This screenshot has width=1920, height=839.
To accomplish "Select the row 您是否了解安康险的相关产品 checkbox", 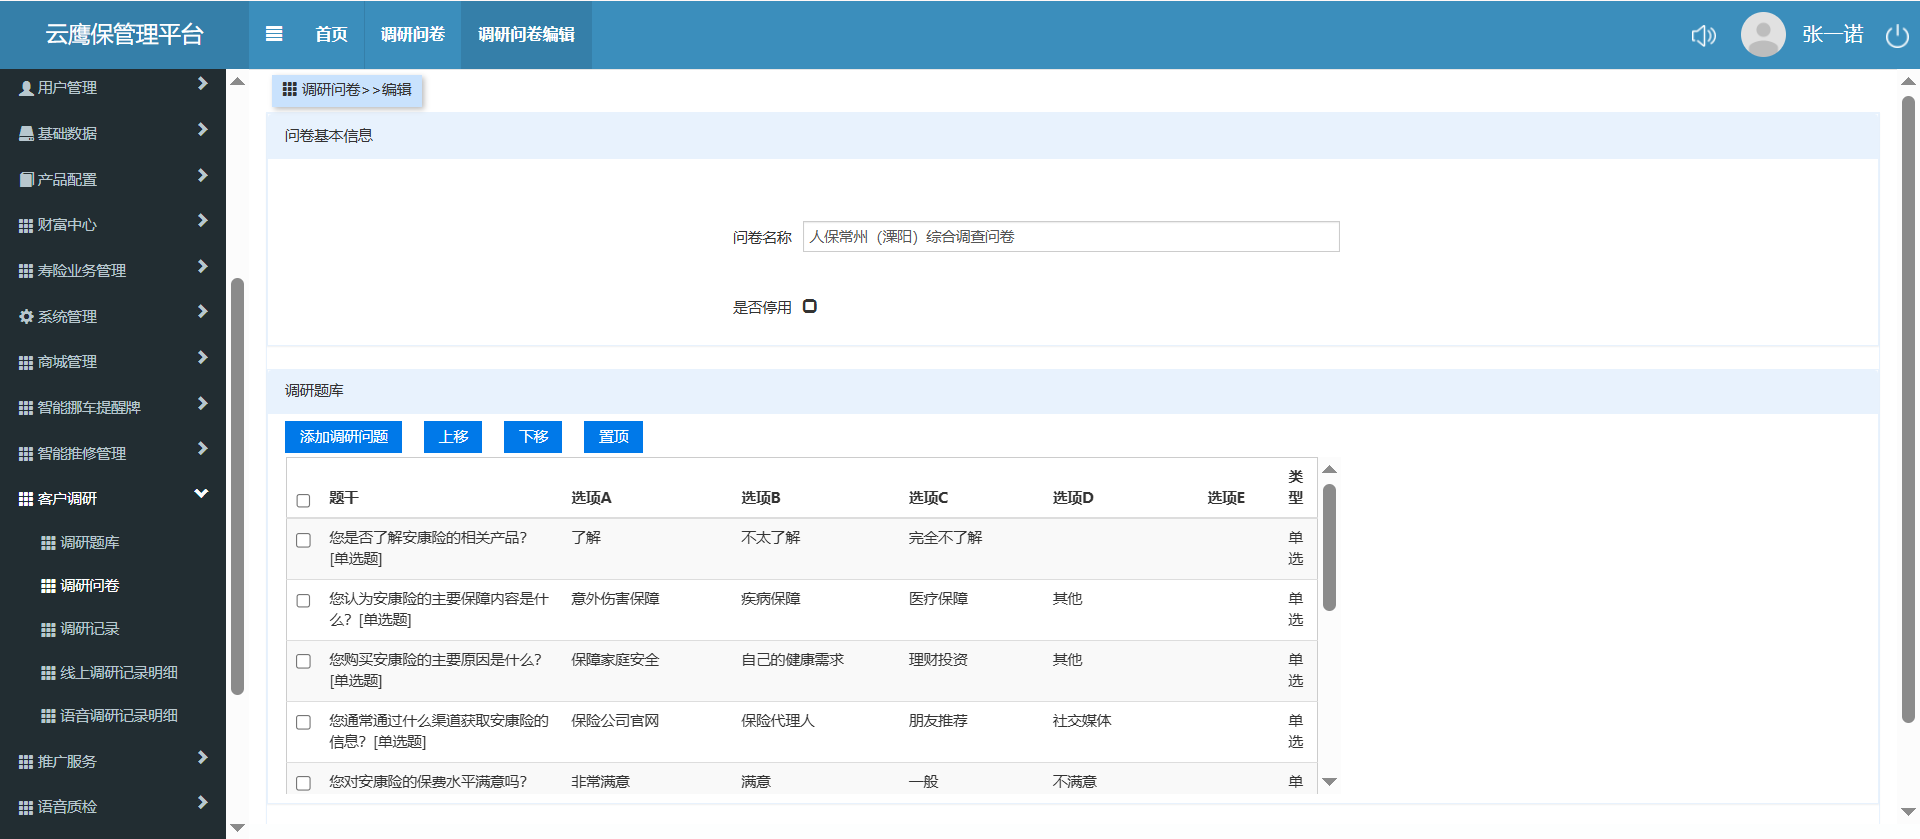I will tap(303, 540).
